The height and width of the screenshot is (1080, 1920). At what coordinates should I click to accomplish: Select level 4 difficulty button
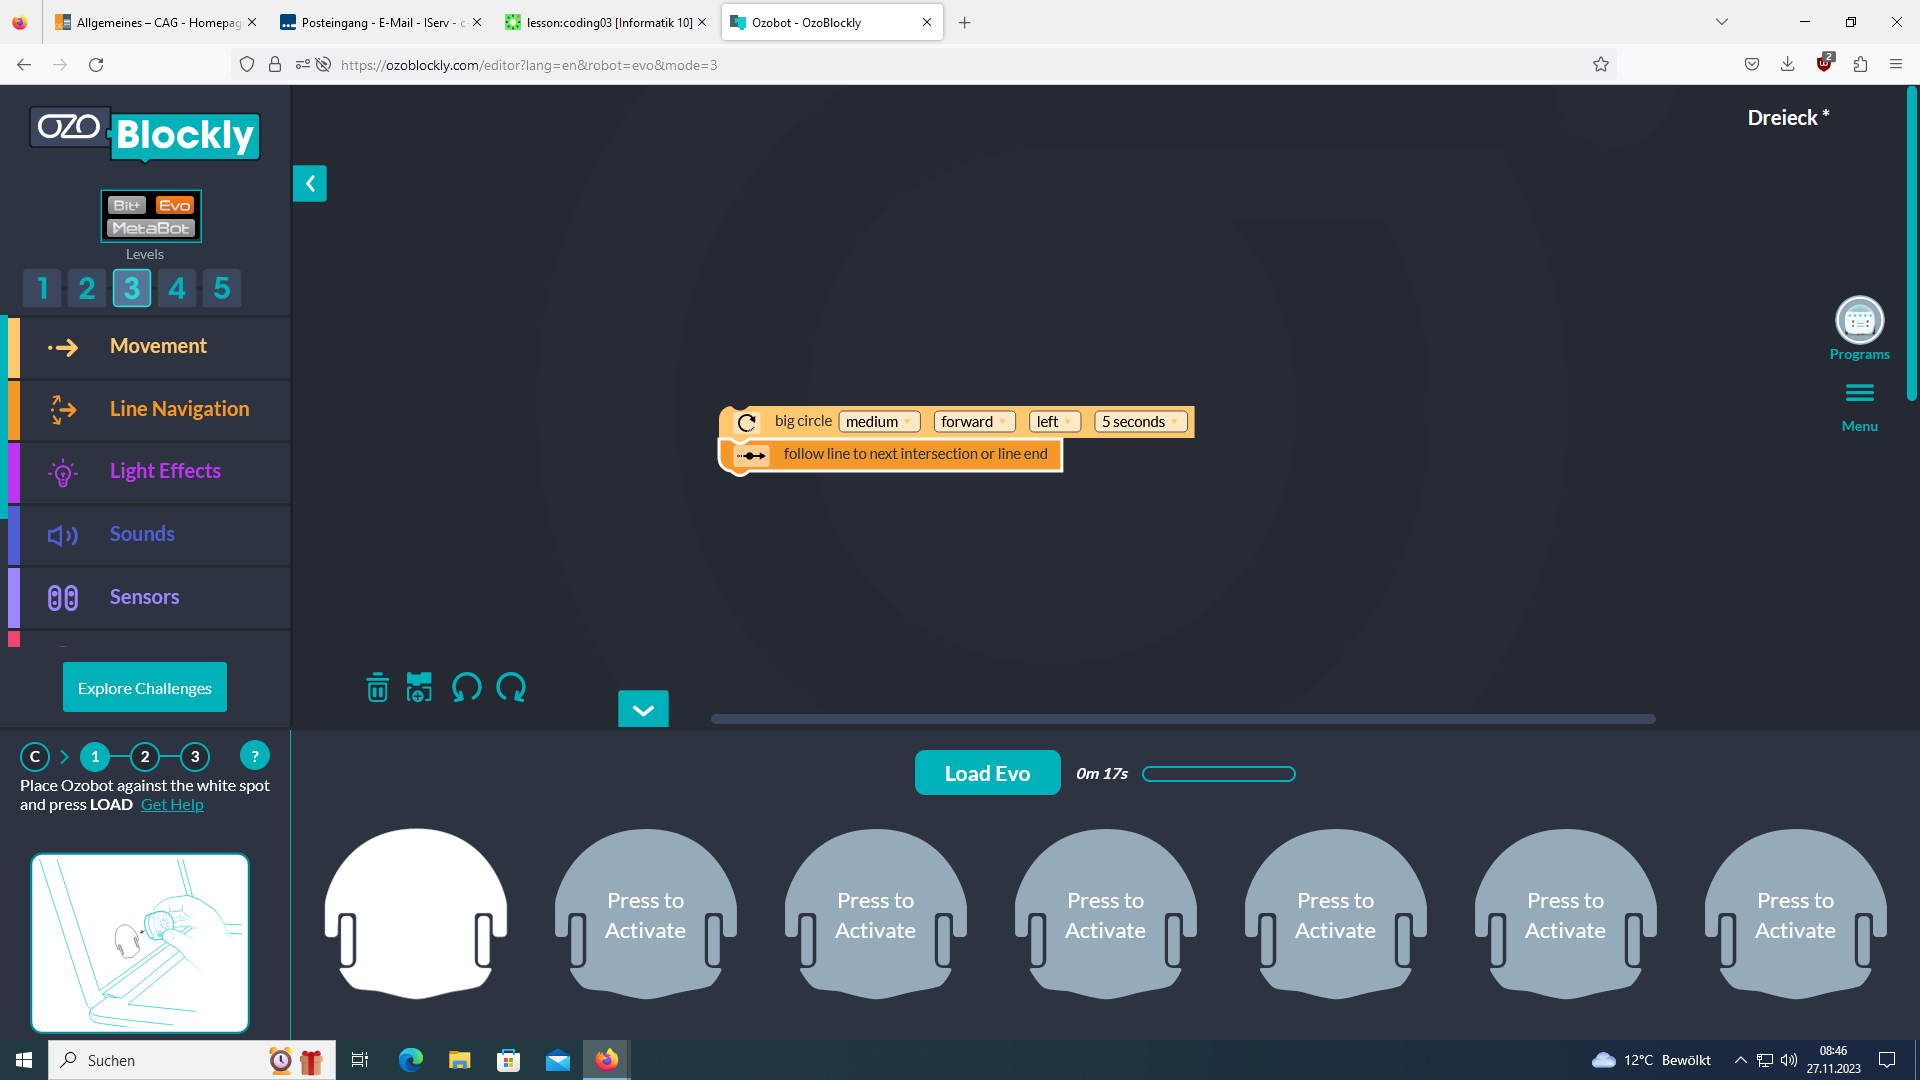point(177,289)
